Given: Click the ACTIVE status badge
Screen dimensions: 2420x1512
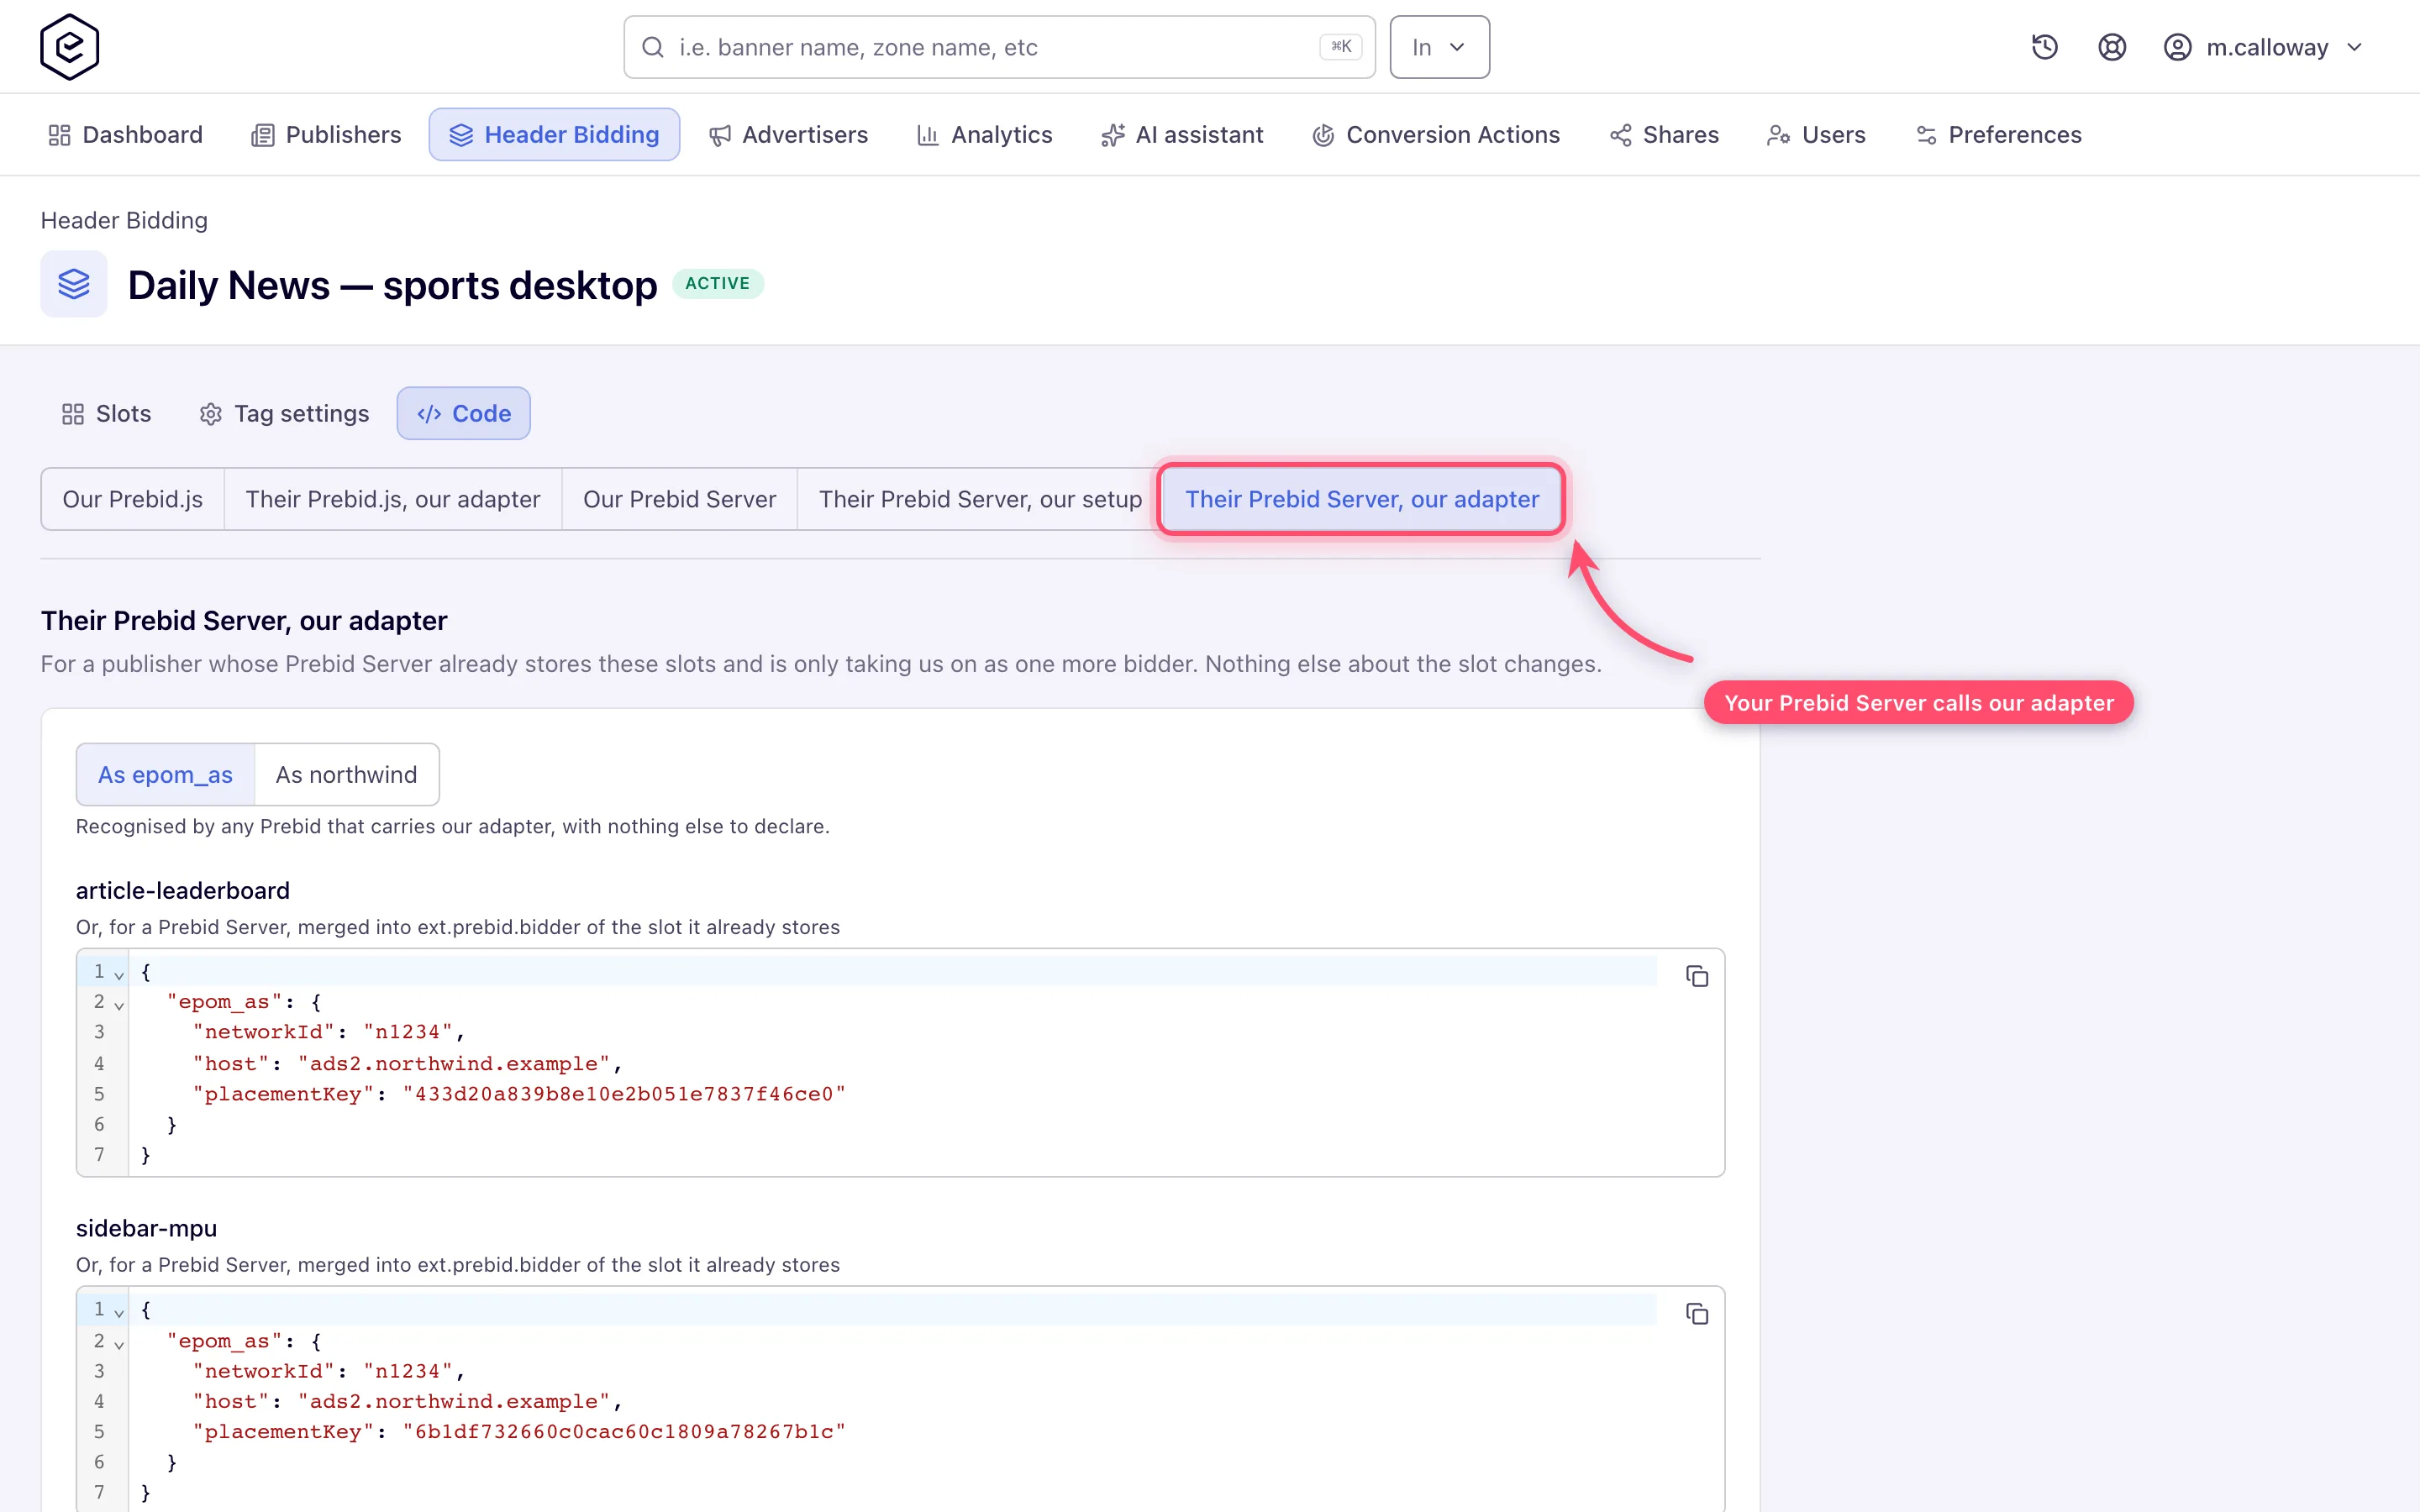Looking at the screenshot, I should (x=718, y=283).
